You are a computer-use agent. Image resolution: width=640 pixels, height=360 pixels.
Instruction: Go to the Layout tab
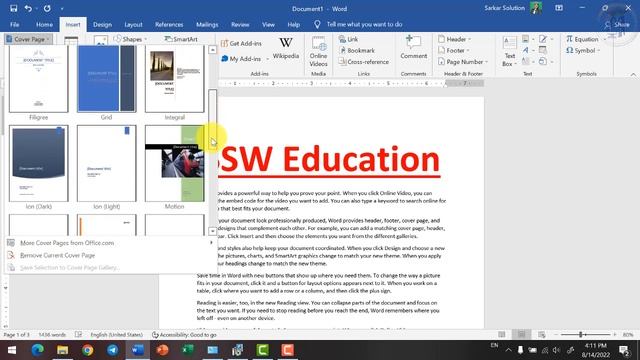pos(133,24)
